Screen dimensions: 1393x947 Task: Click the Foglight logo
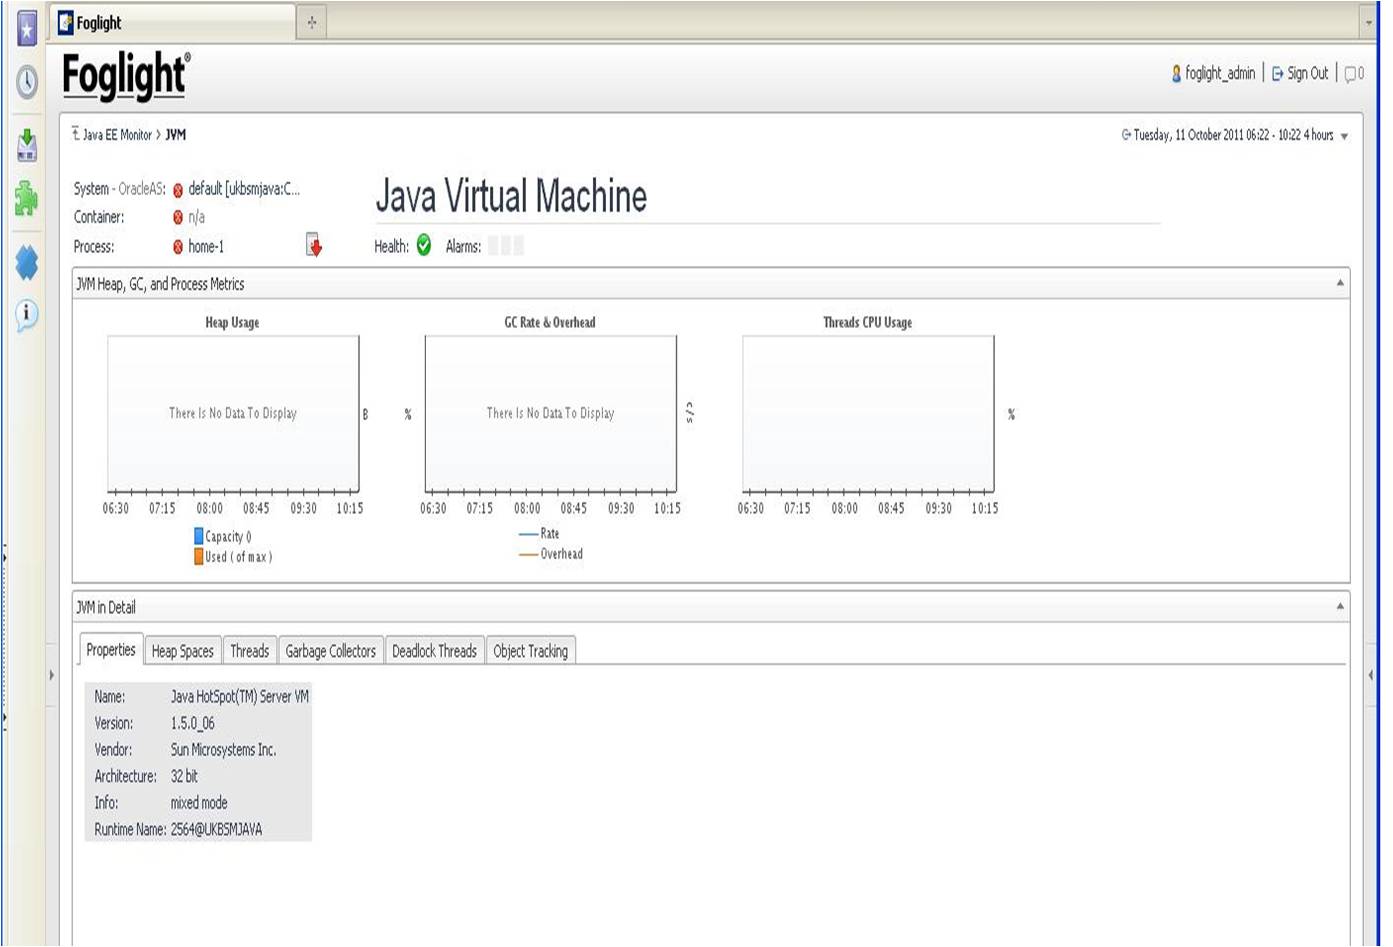tap(126, 76)
